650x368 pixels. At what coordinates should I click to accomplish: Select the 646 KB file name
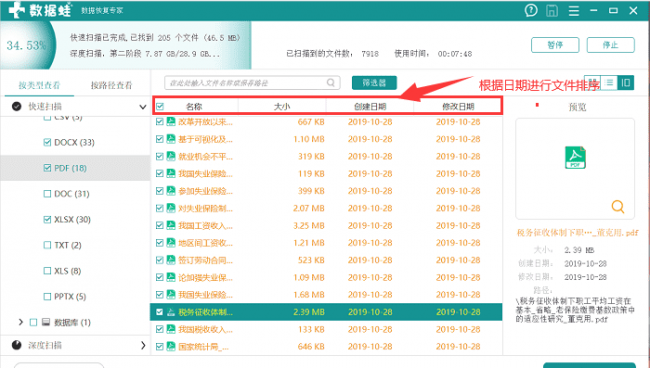pyautogui.click(x=204, y=346)
